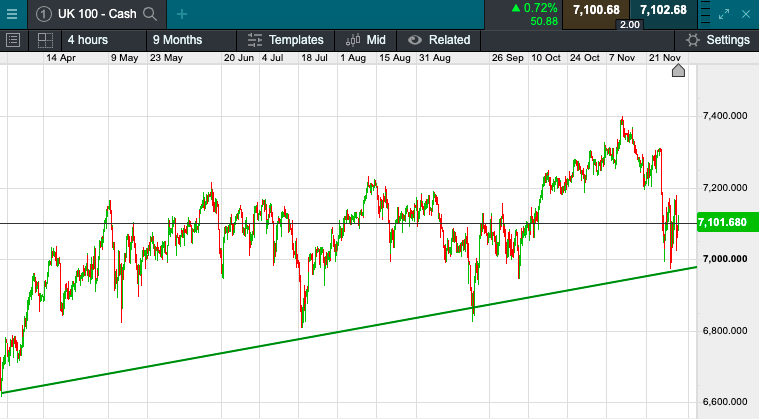Expand the Mid price type dropdown
The image size is (759, 419).
[x=365, y=40]
